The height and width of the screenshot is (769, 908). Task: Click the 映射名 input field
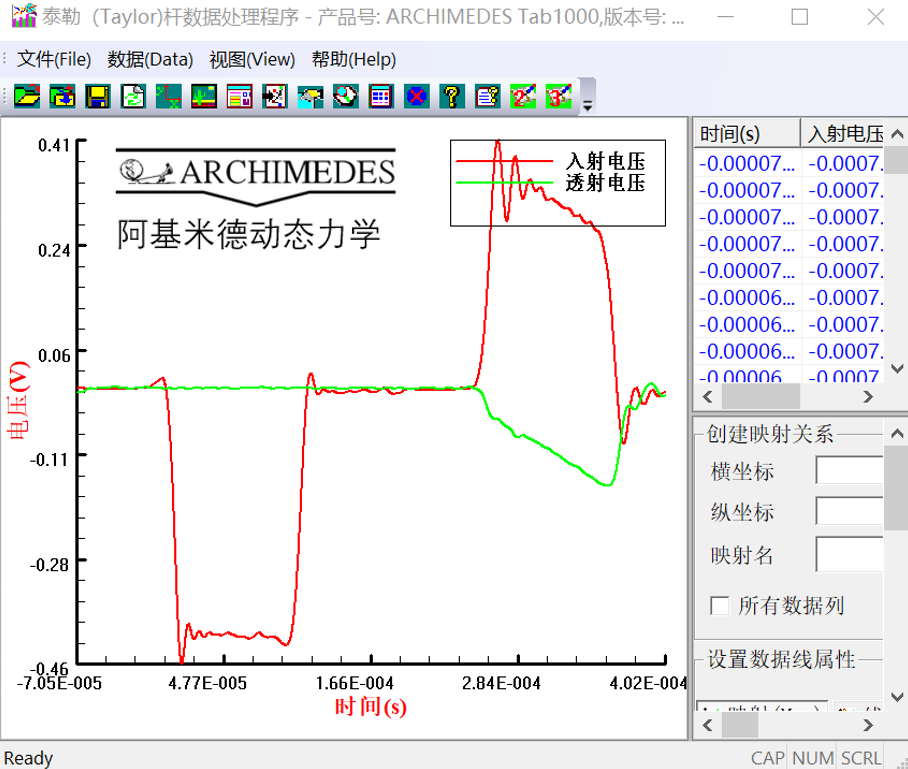coord(849,554)
